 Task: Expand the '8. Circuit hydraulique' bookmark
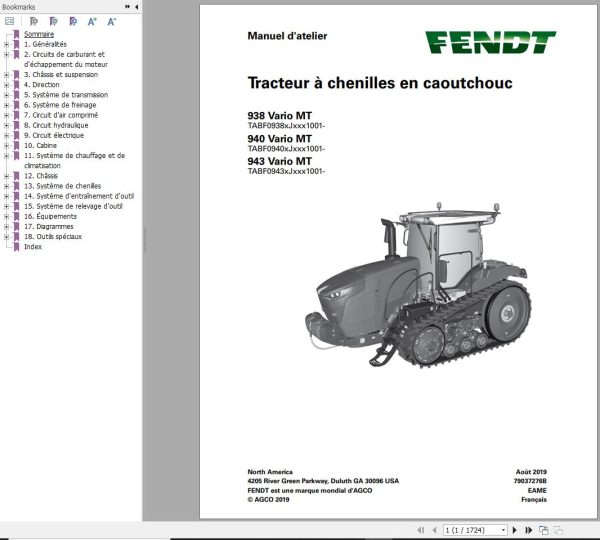tap(6, 125)
